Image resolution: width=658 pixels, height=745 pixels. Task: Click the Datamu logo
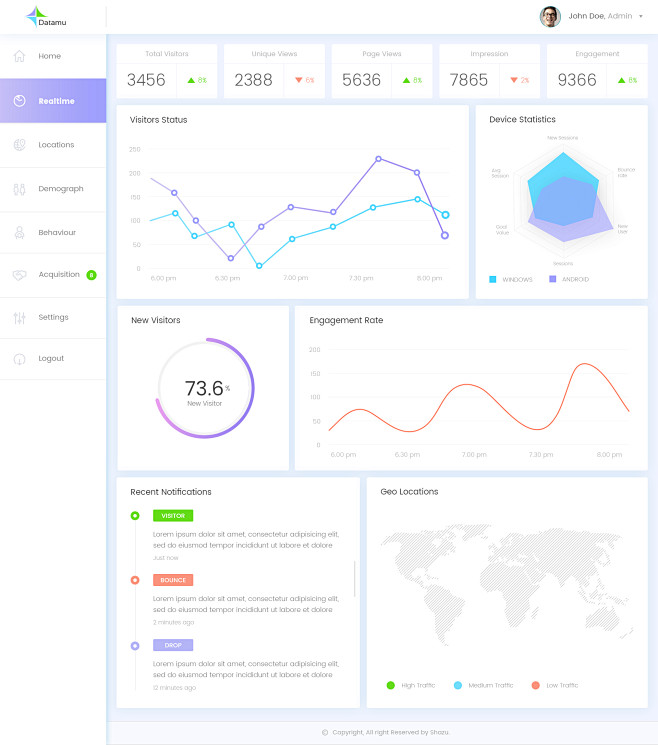(x=46, y=17)
